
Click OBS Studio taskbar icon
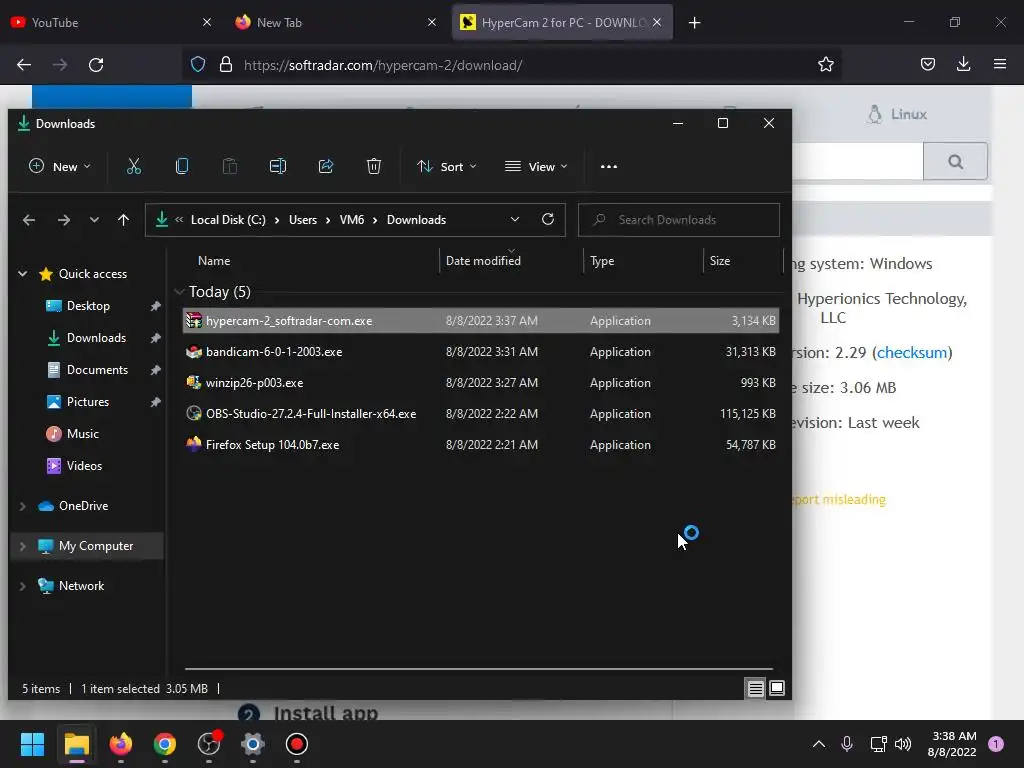point(209,744)
